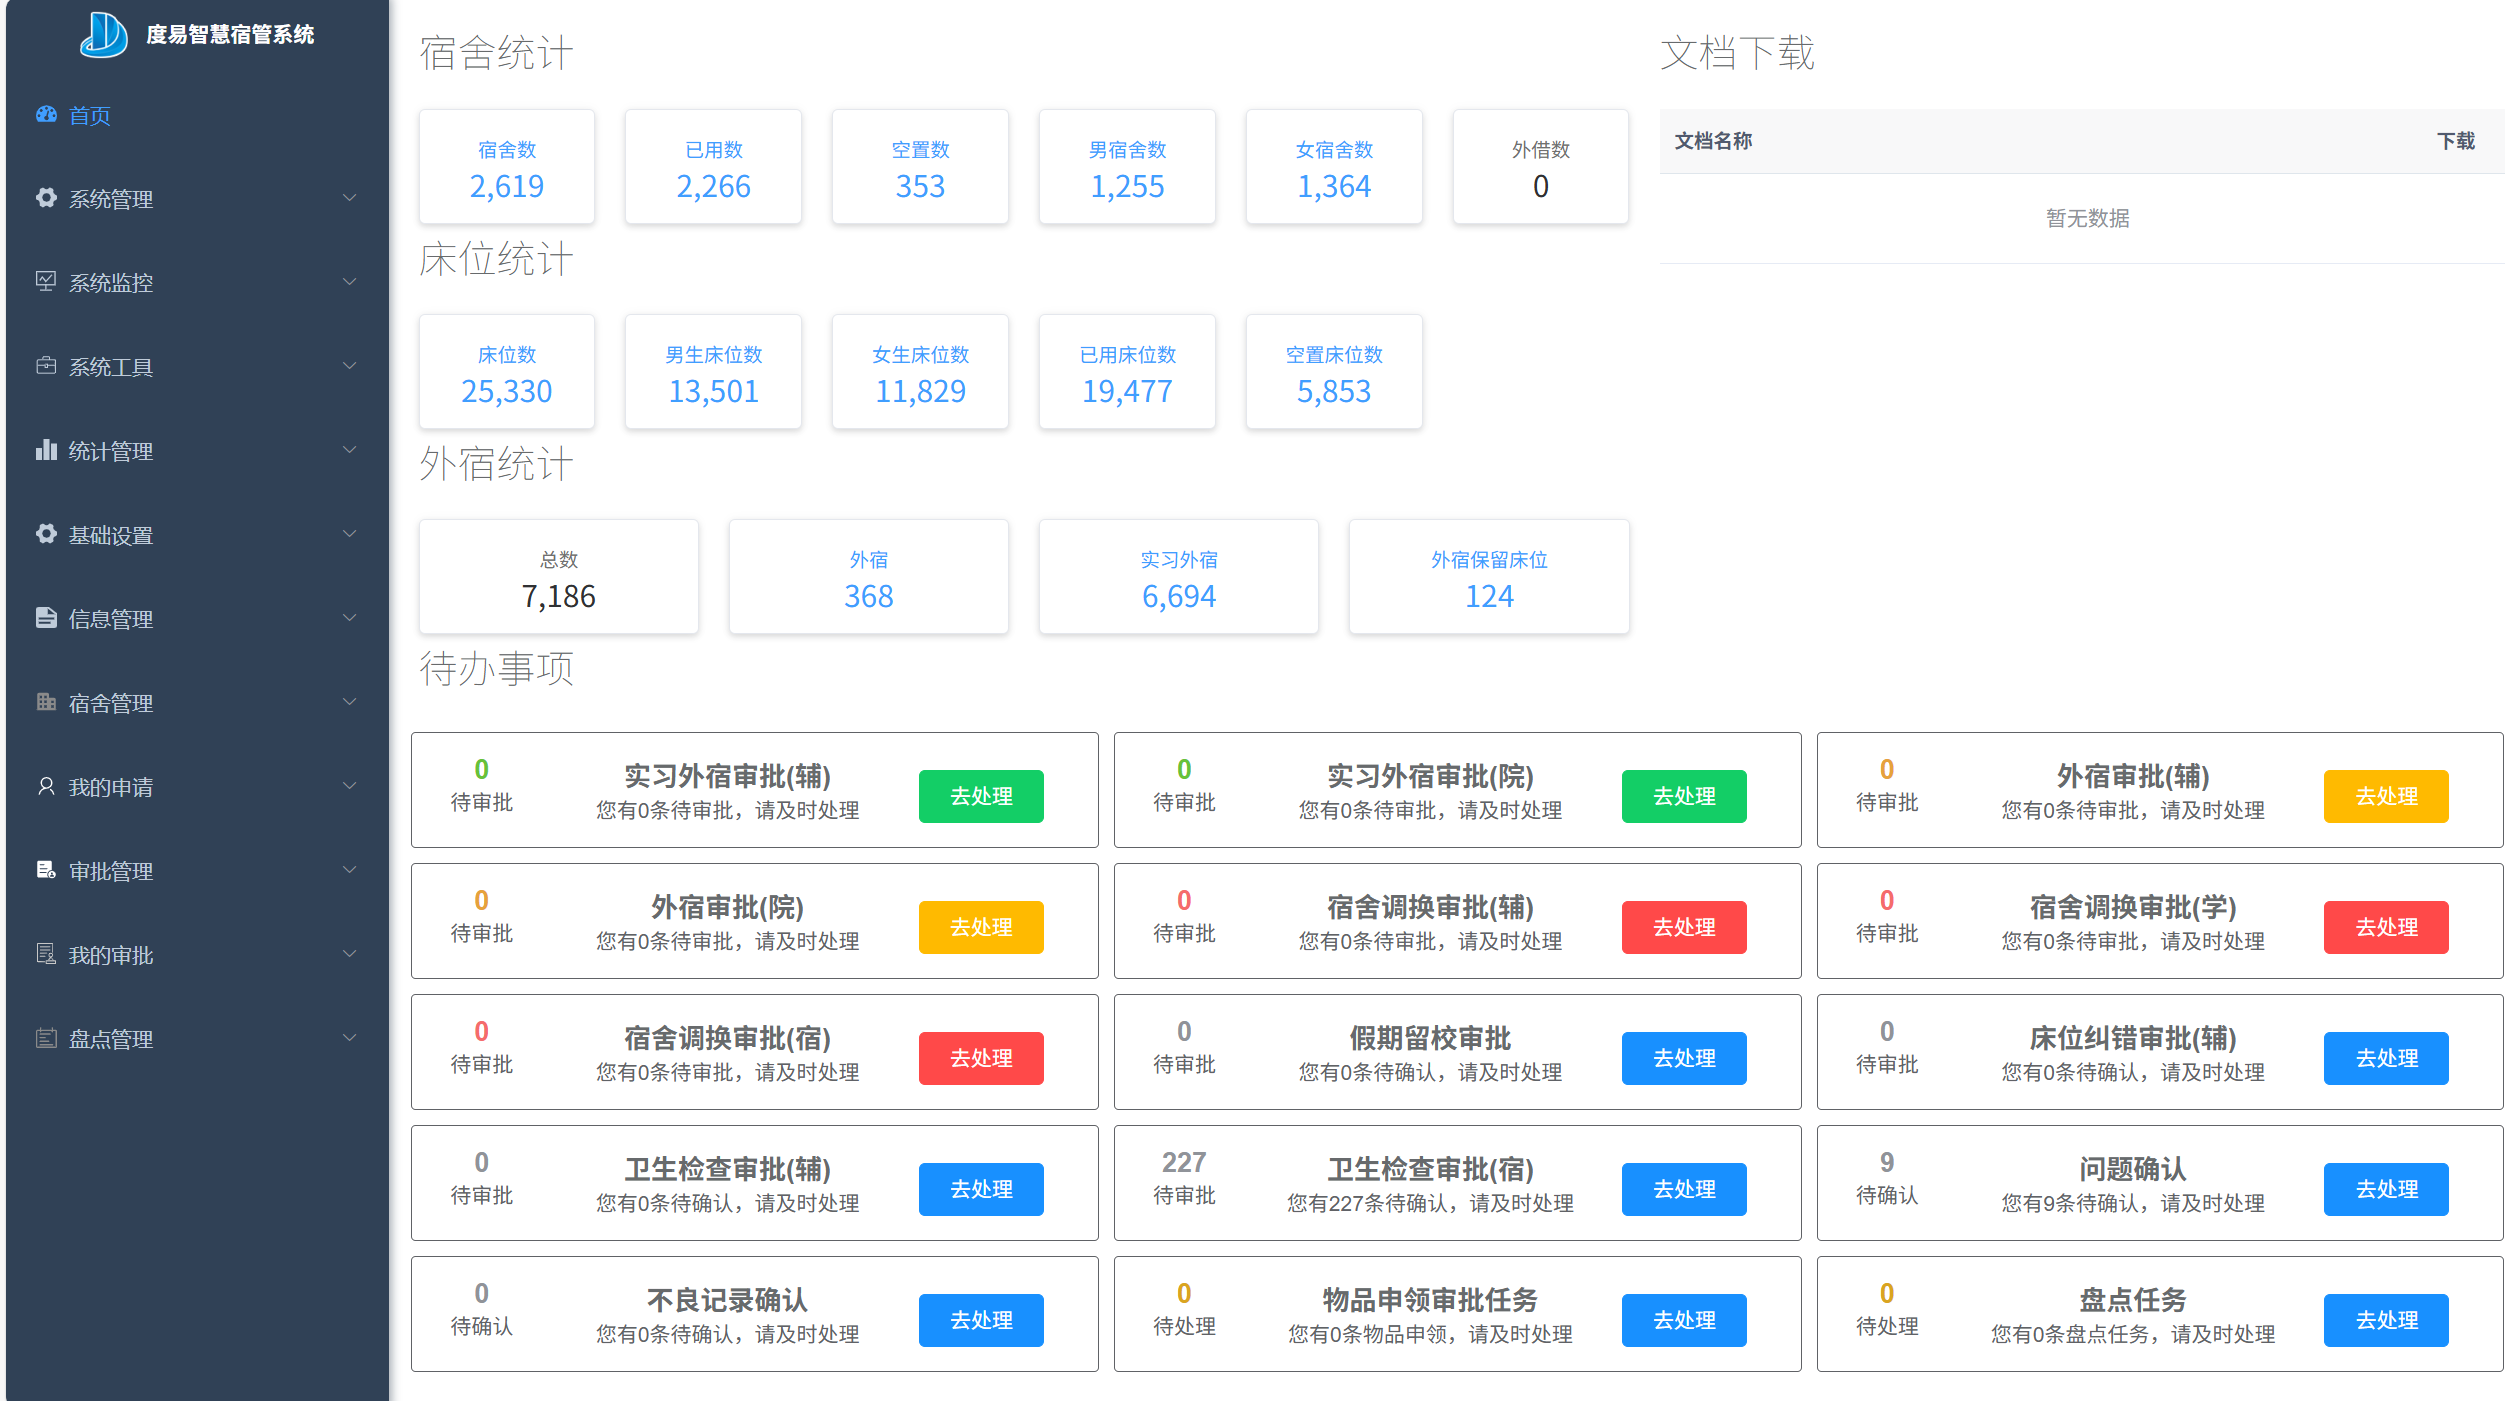Expand the 基础设置 chevron arrow
Screen dimensions: 2505x1401
pyautogui.click(x=350, y=534)
